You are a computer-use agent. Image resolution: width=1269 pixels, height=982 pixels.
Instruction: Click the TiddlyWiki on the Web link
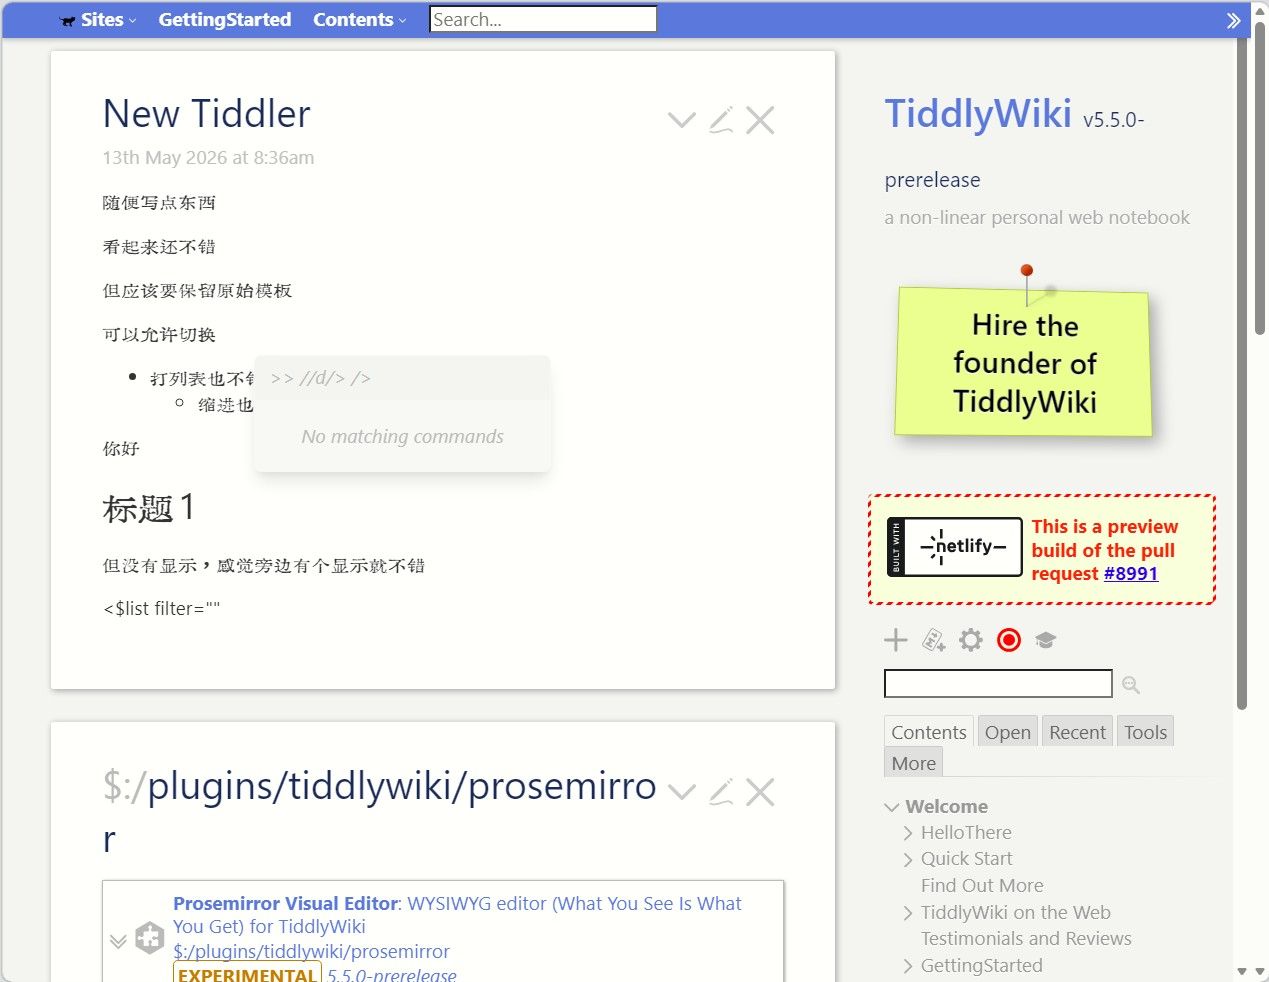coord(1015,912)
